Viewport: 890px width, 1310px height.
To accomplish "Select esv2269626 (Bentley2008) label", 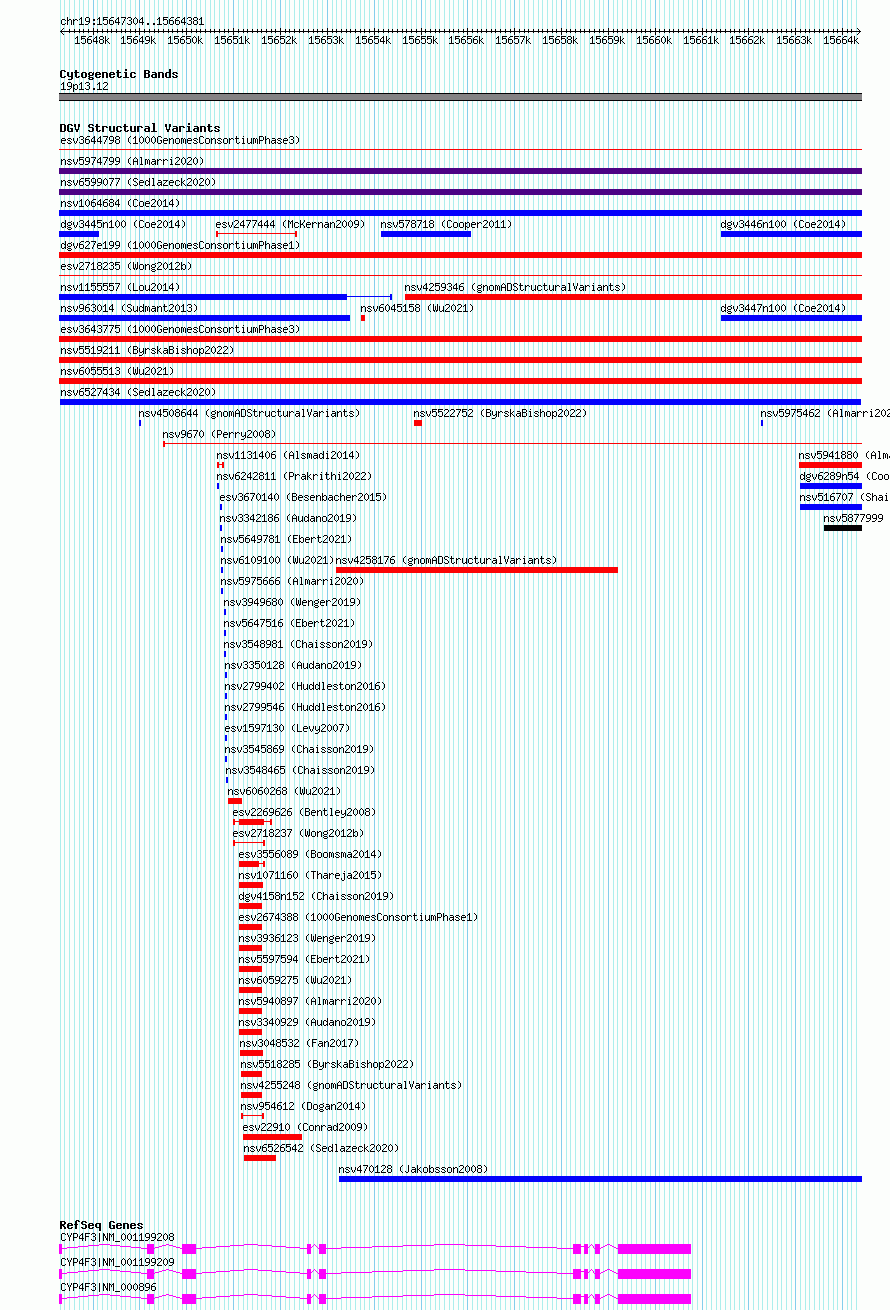I will pyautogui.click(x=305, y=812).
